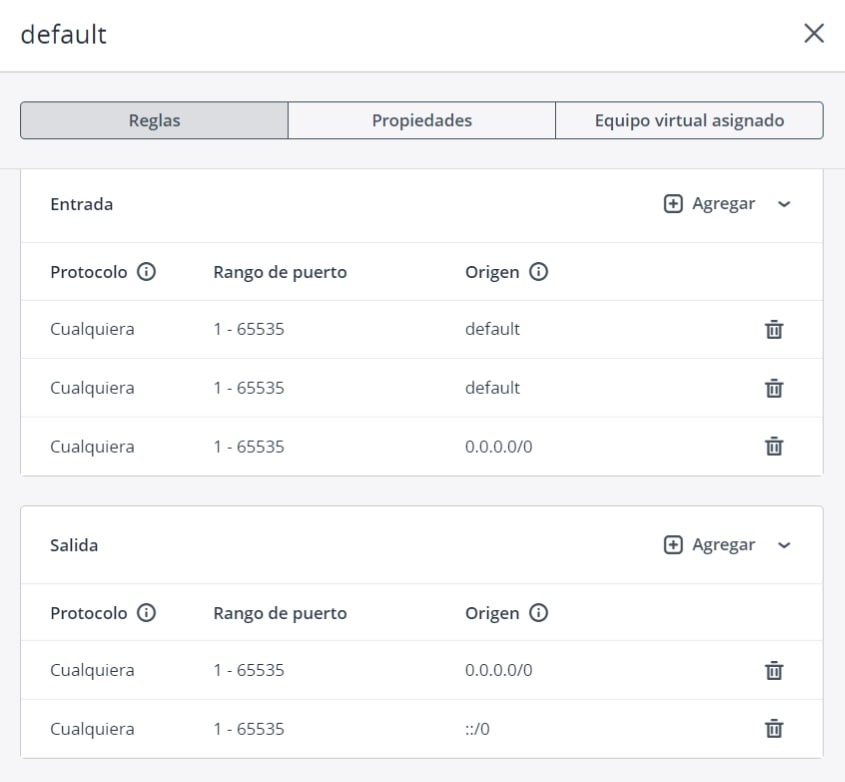Screen dimensions: 845x782
Task: Collapse the Entrada rules section
Action: (784, 204)
